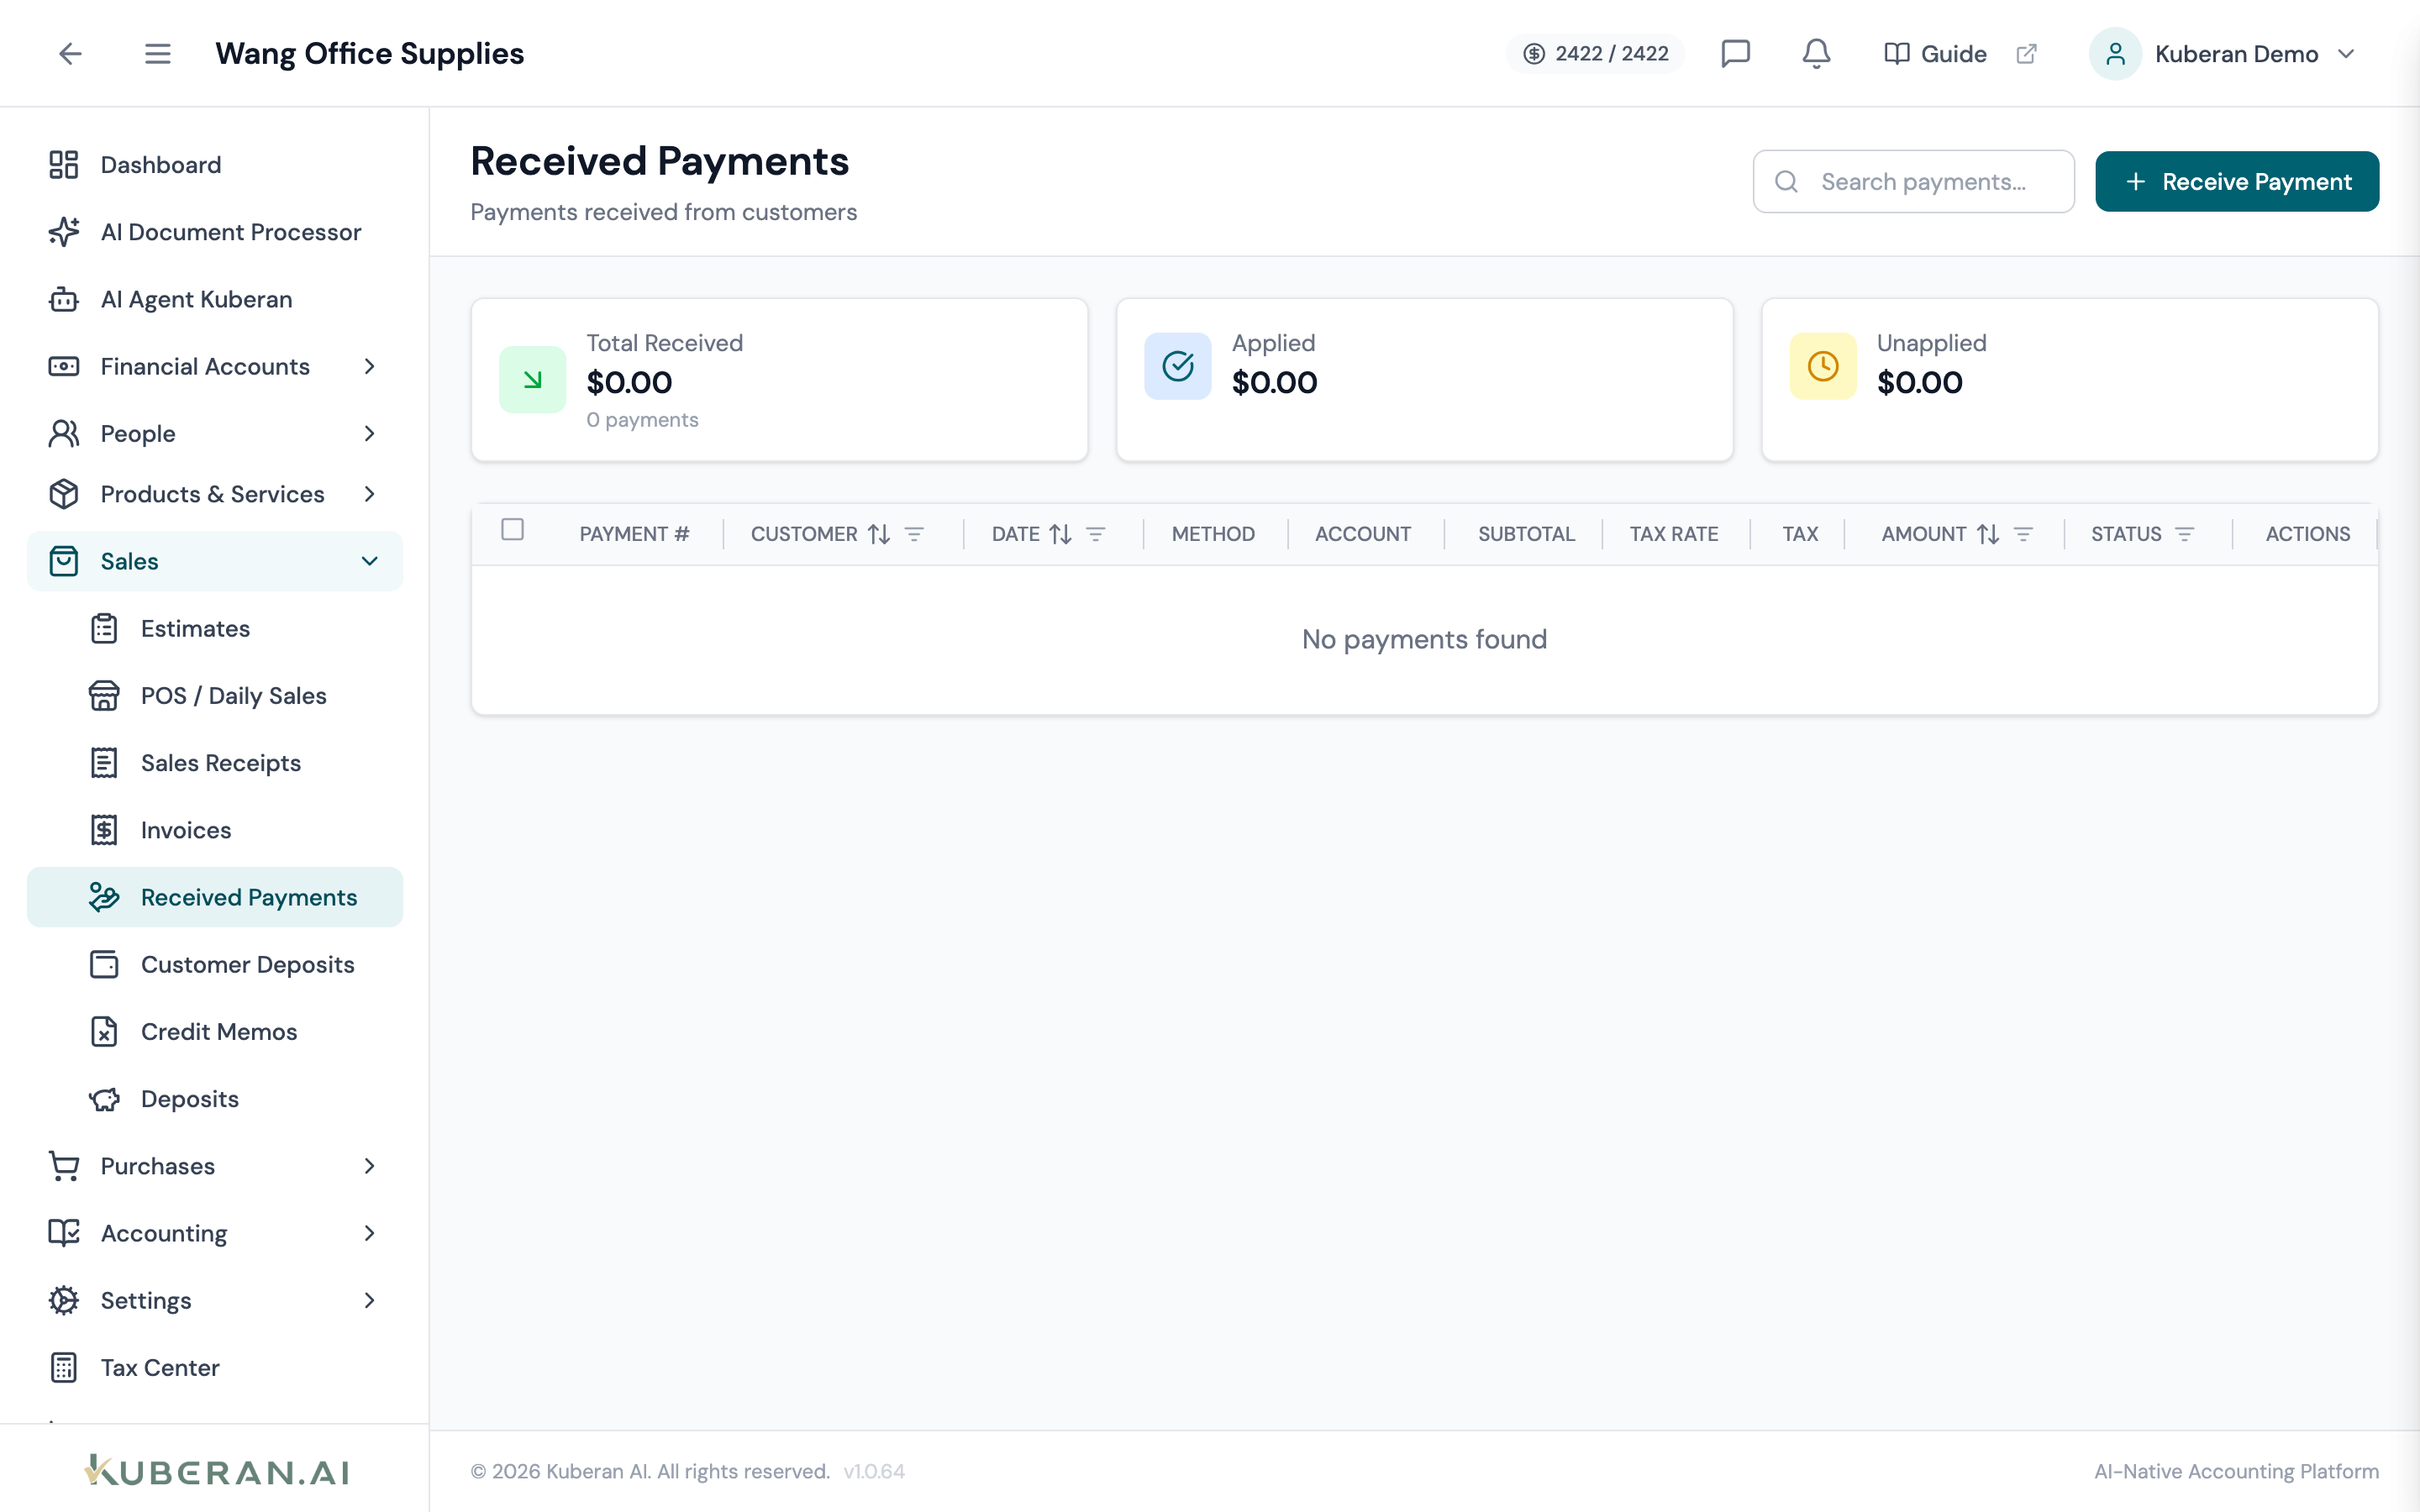This screenshot has width=2420, height=1512.
Task: Click the Wang Office Supplies title
Action: coord(369,53)
